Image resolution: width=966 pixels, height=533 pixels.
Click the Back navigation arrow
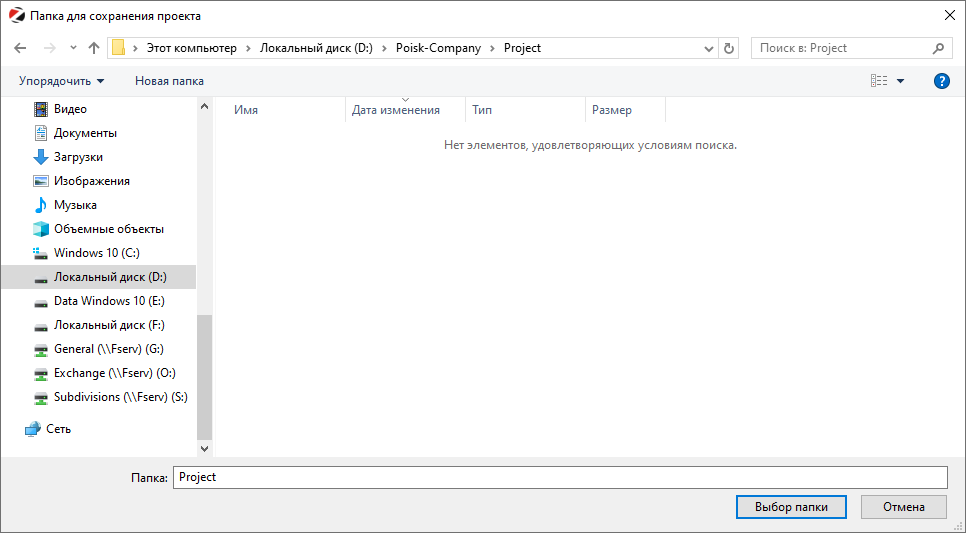click(x=20, y=48)
